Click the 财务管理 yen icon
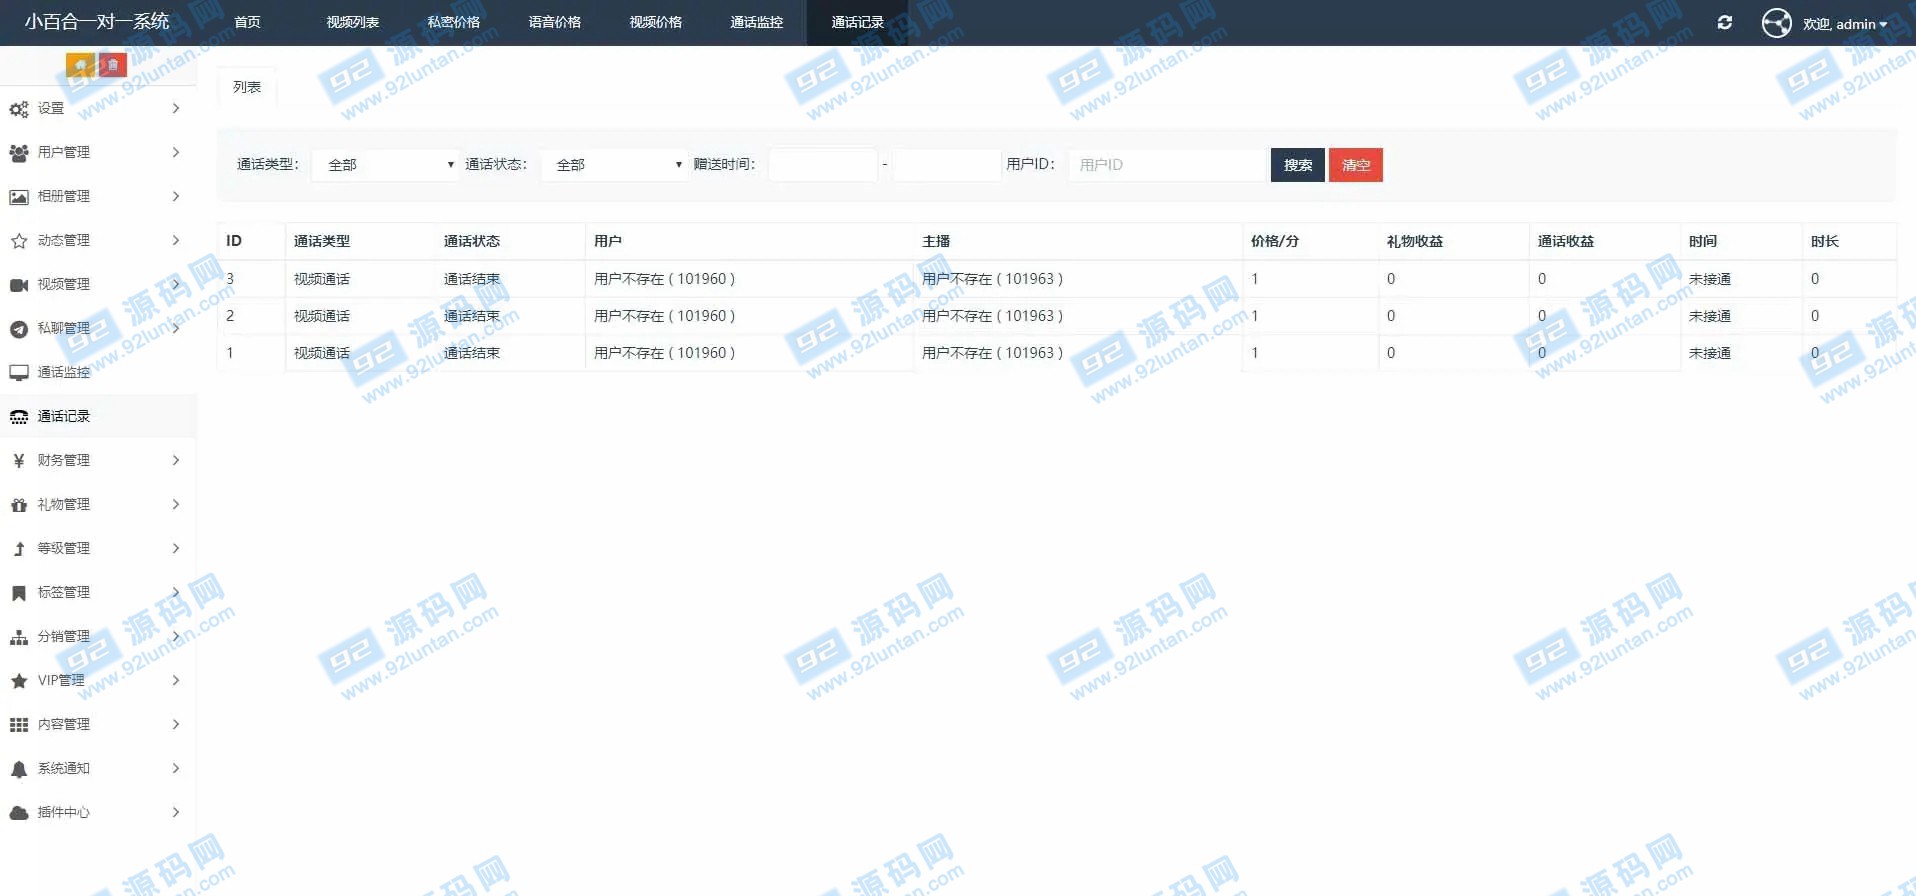This screenshot has width=1916, height=896. click(x=18, y=461)
